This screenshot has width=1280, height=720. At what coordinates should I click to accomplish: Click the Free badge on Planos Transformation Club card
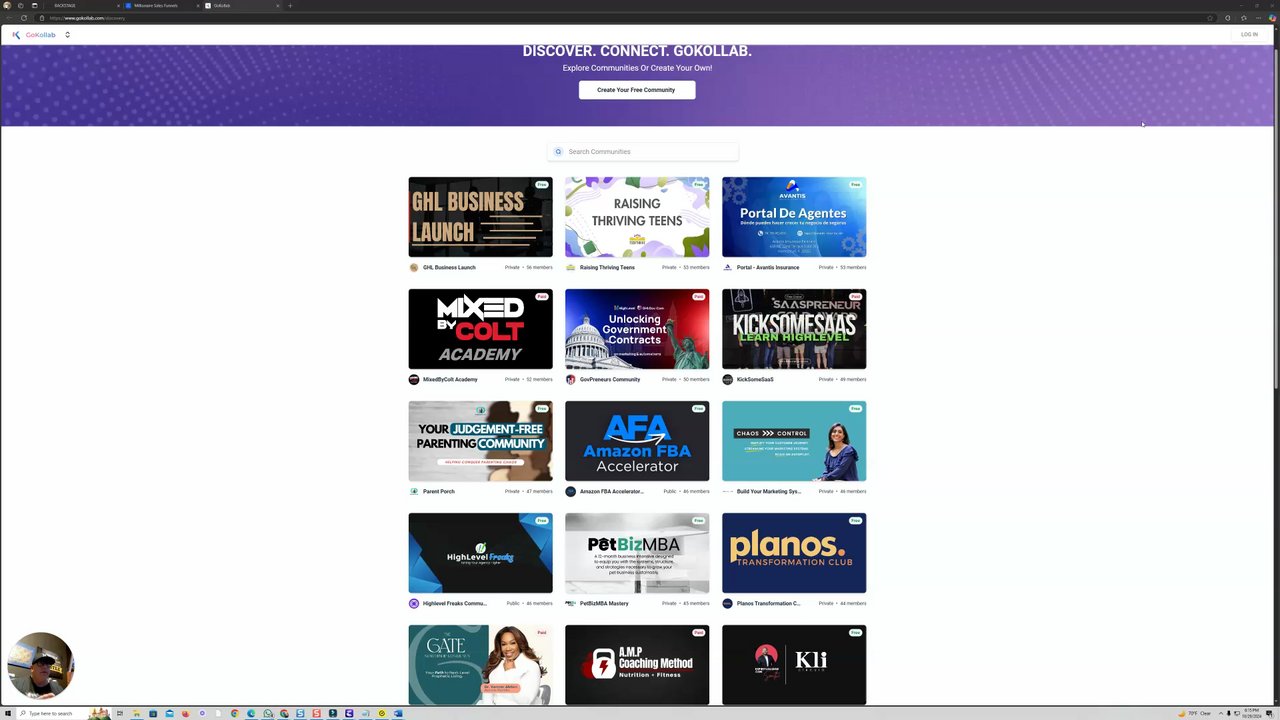856,521
